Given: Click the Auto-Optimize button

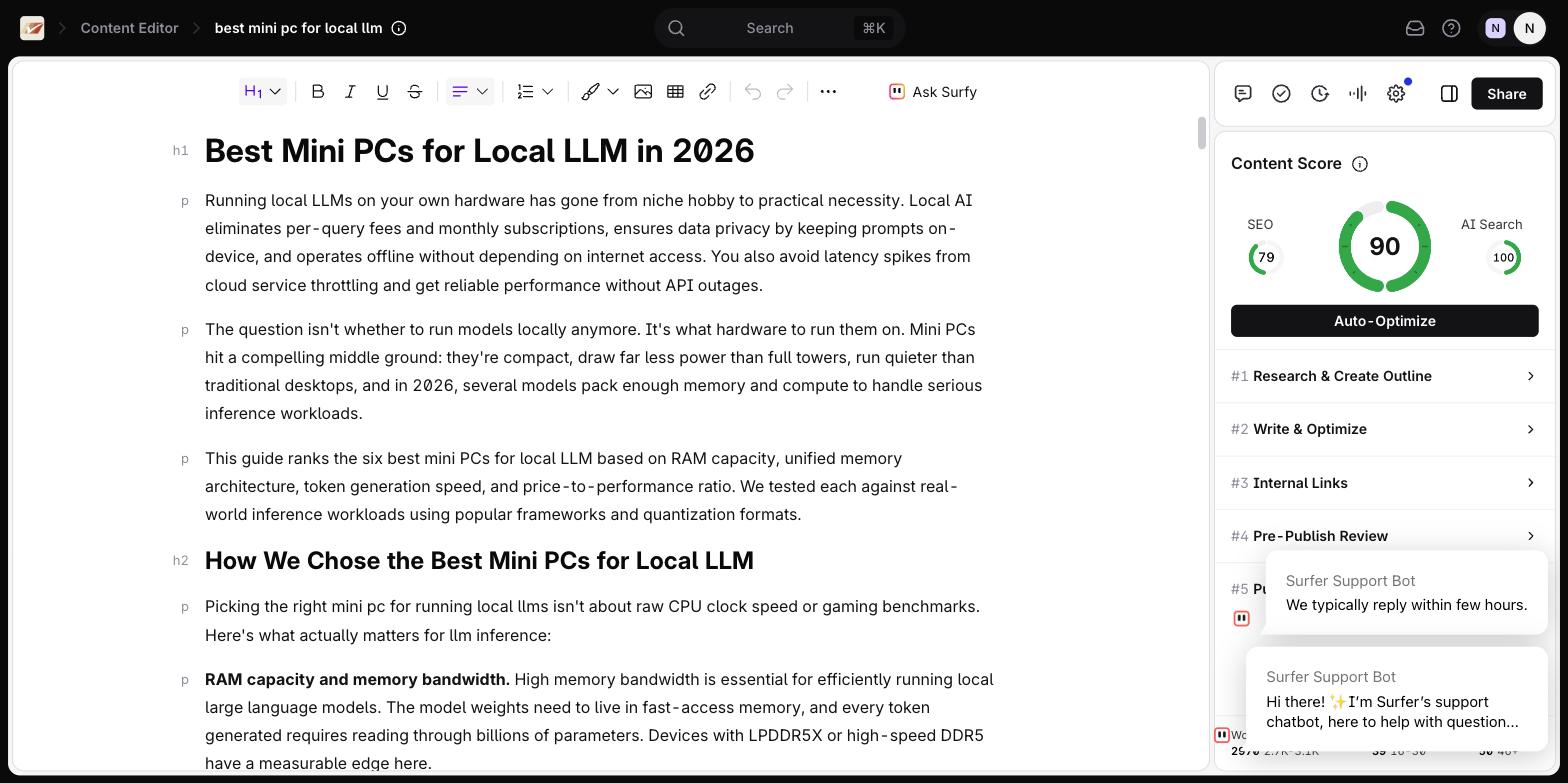Looking at the screenshot, I should click(1385, 321).
